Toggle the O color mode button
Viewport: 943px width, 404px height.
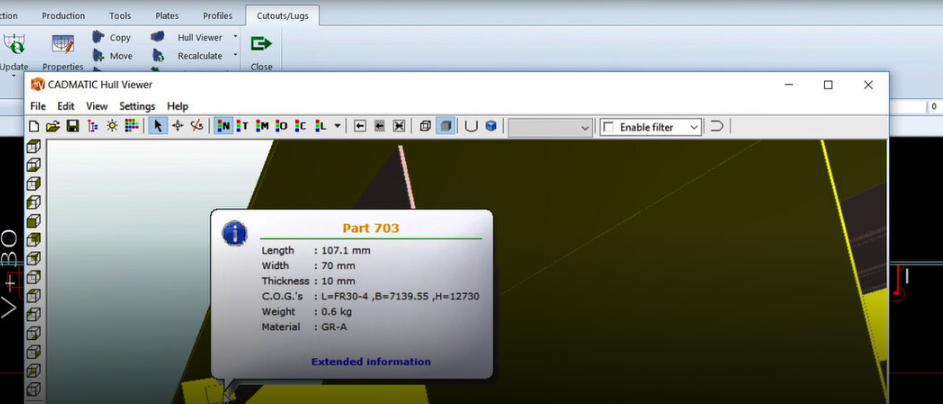click(x=281, y=126)
